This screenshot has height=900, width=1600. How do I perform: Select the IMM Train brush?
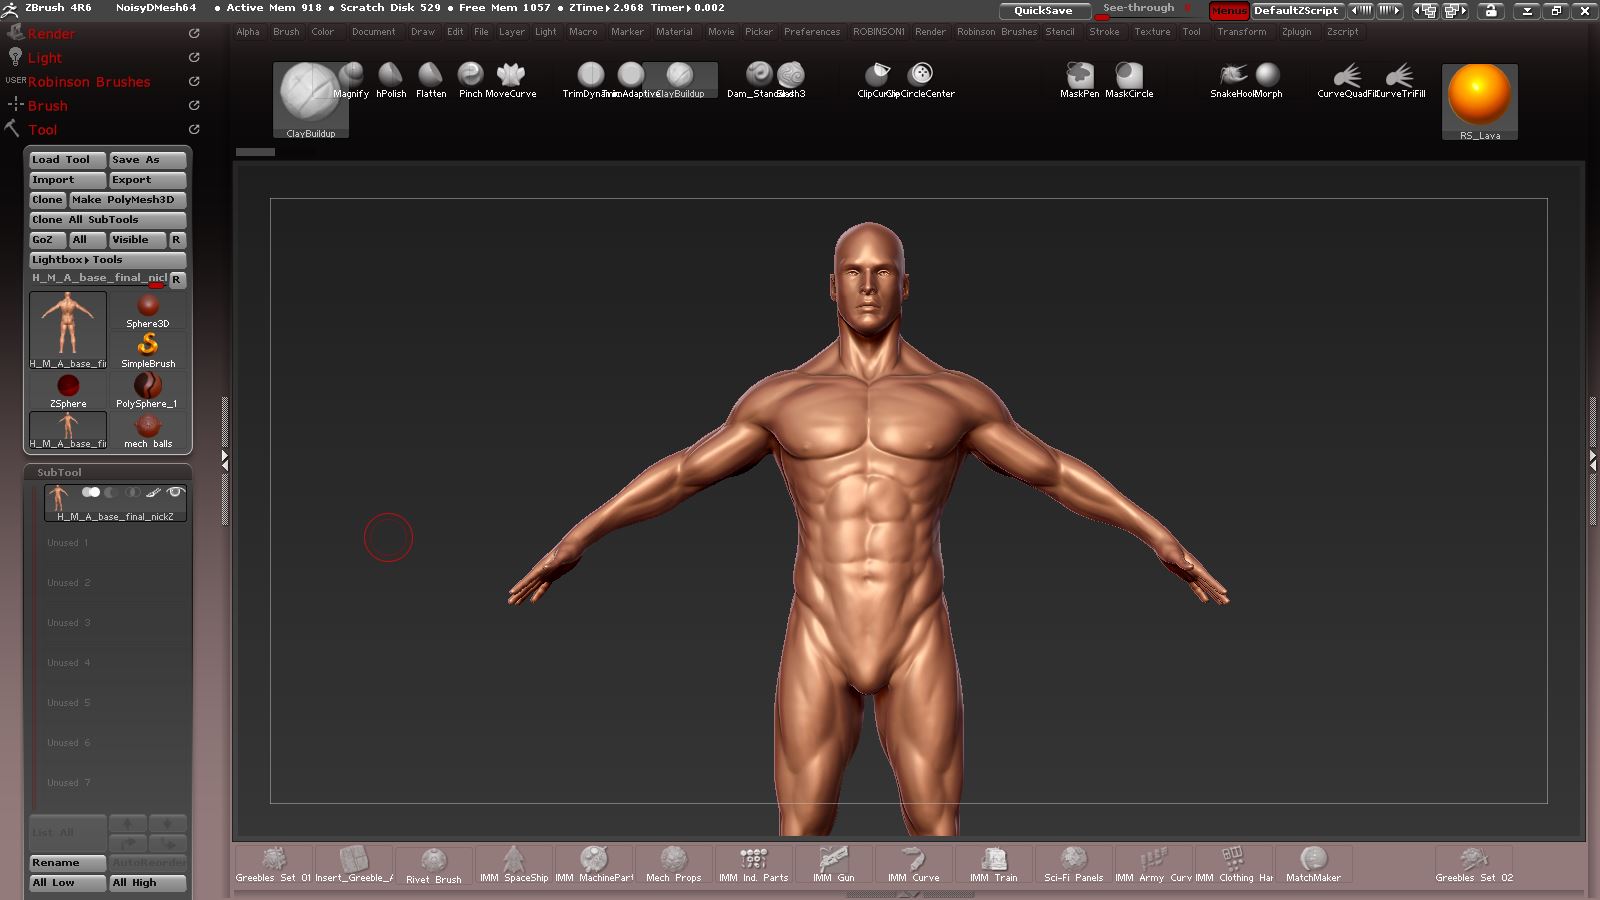coord(994,865)
